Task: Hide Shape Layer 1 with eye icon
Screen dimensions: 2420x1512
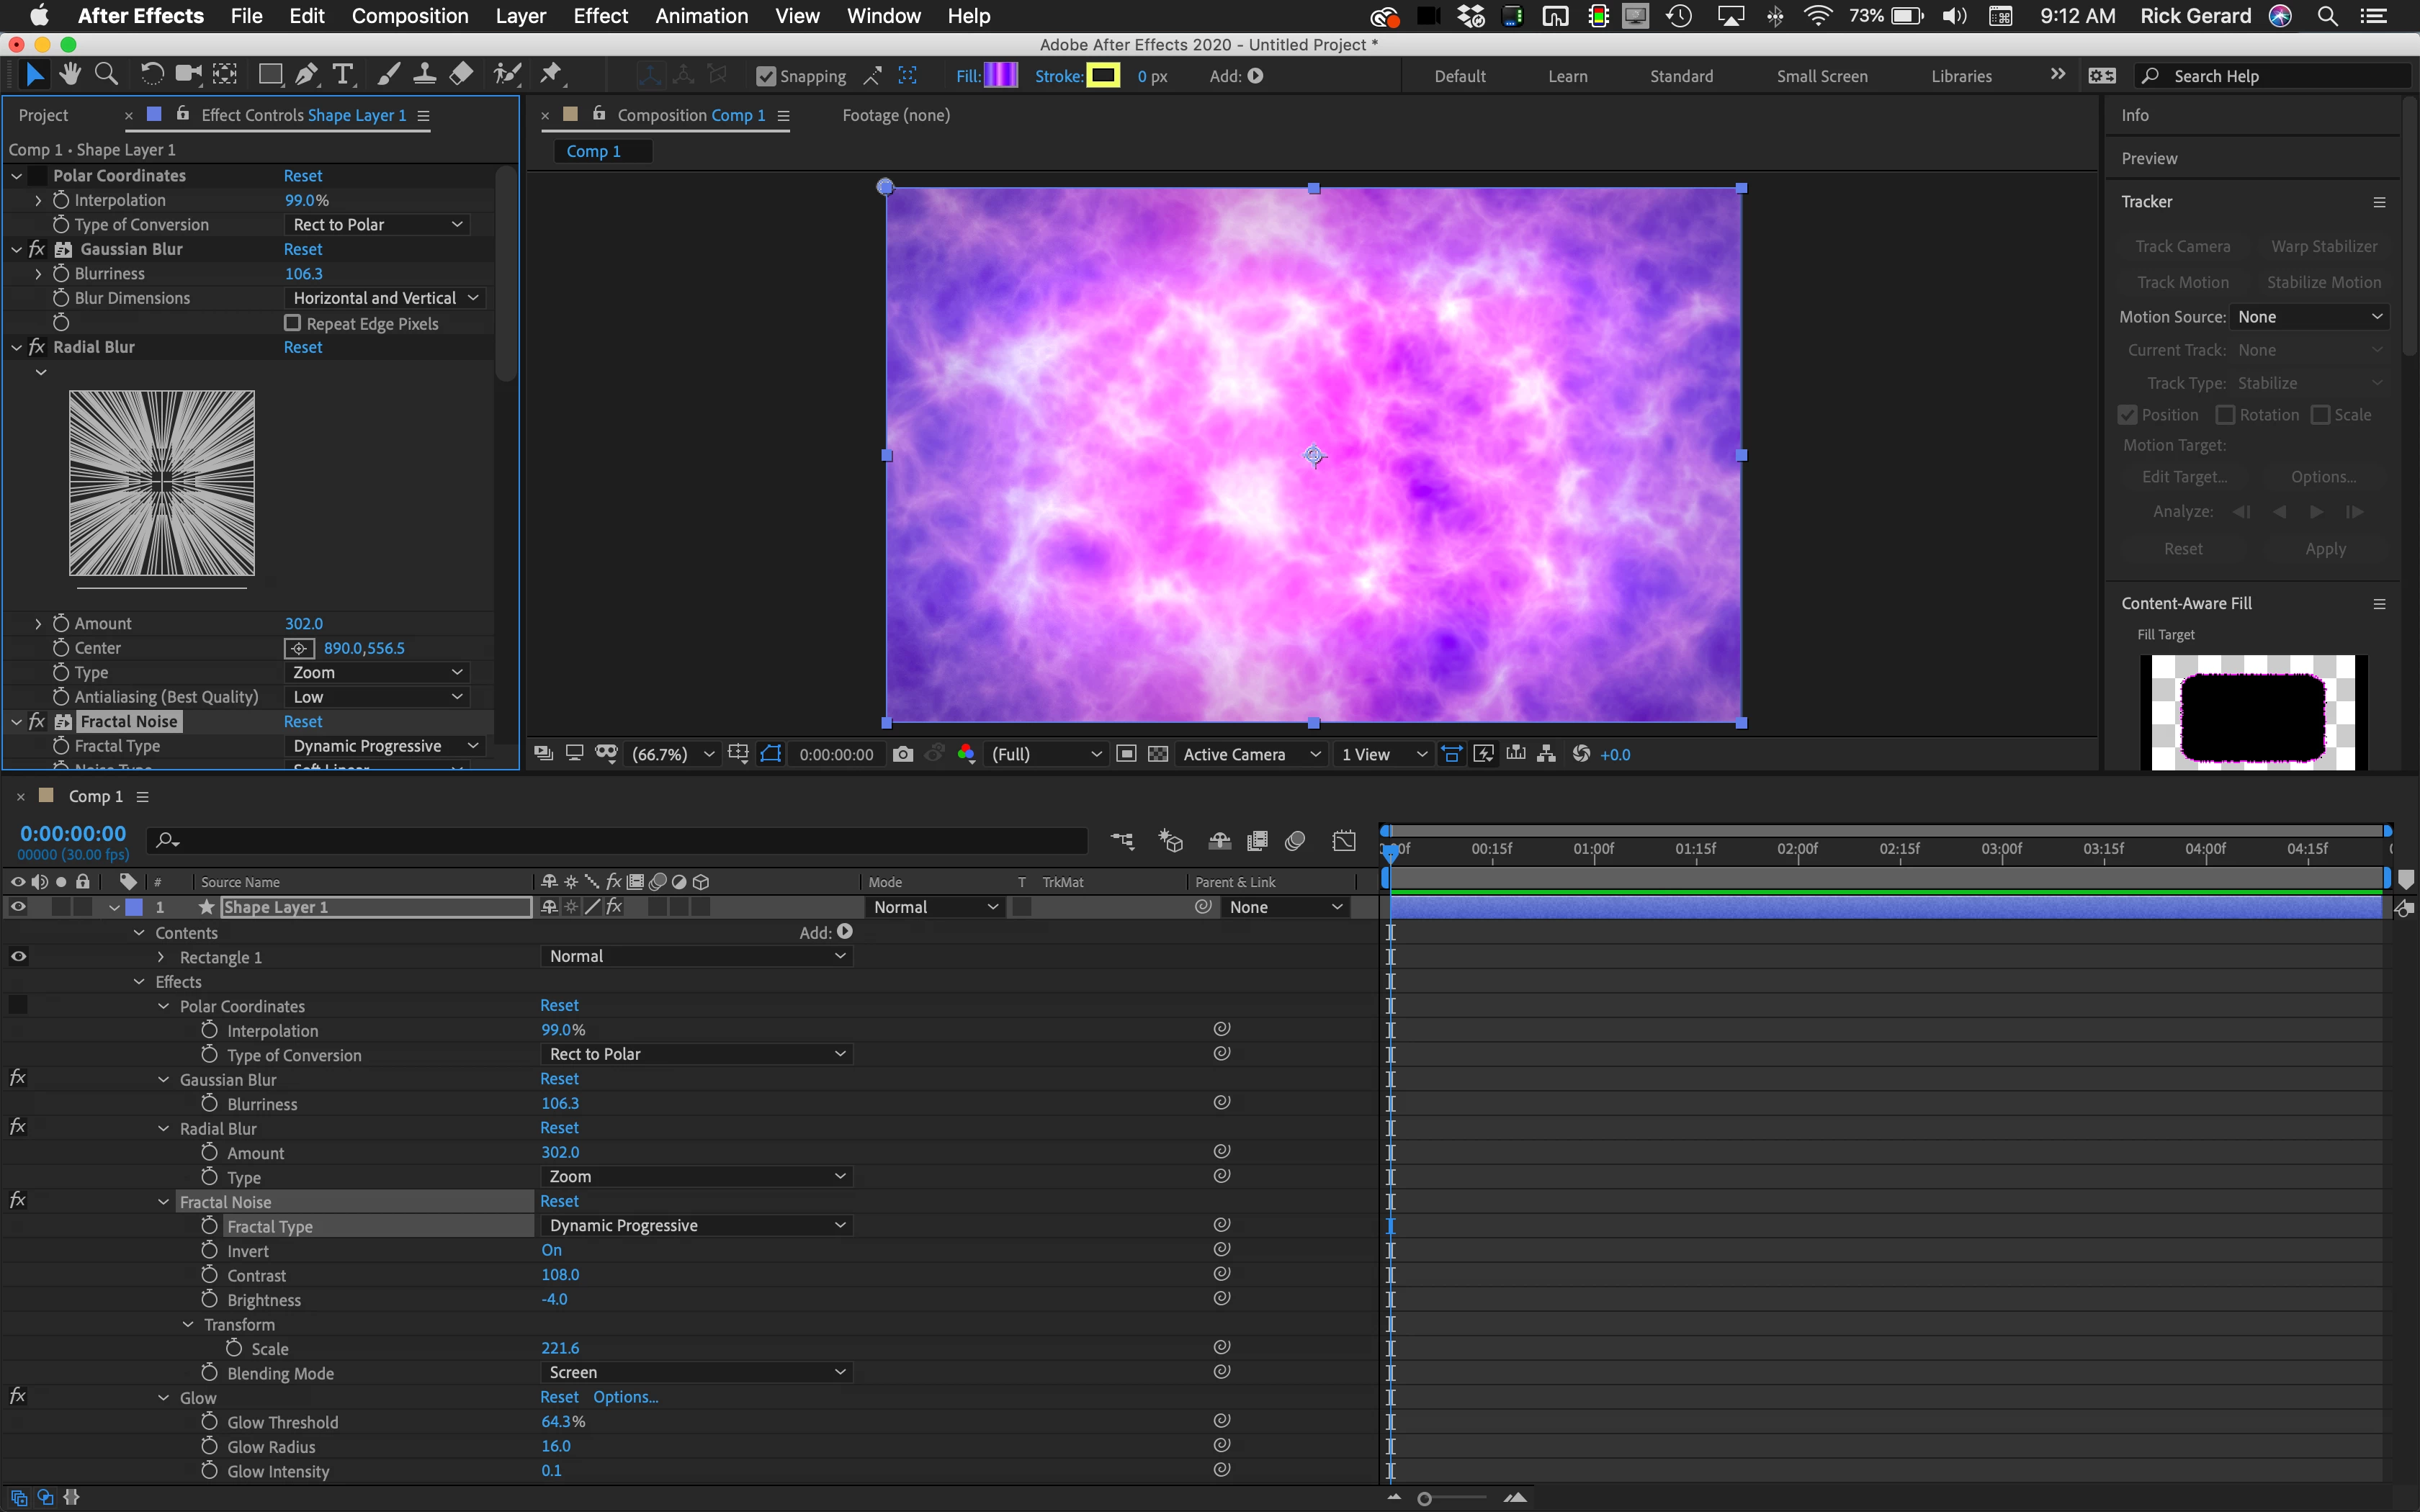Action: point(18,907)
